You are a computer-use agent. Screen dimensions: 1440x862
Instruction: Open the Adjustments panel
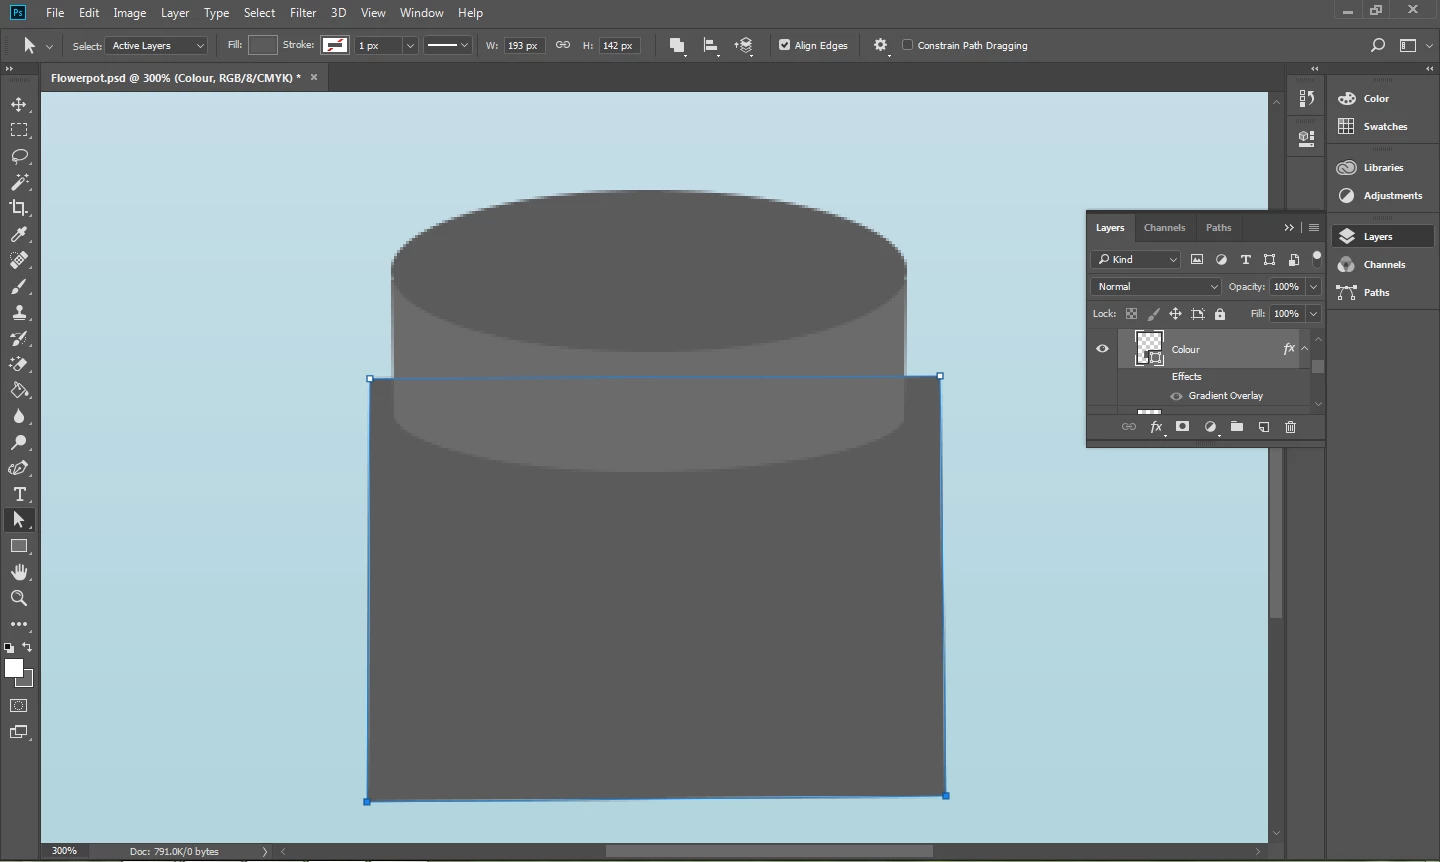pyautogui.click(x=1382, y=196)
